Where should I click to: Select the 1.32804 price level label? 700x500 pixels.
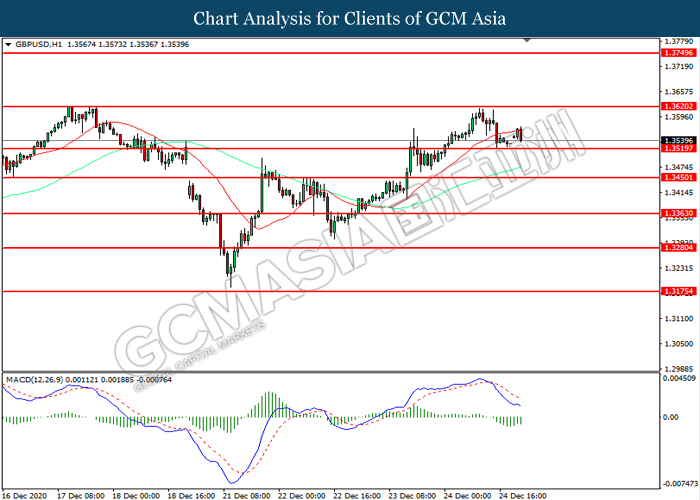coord(679,248)
